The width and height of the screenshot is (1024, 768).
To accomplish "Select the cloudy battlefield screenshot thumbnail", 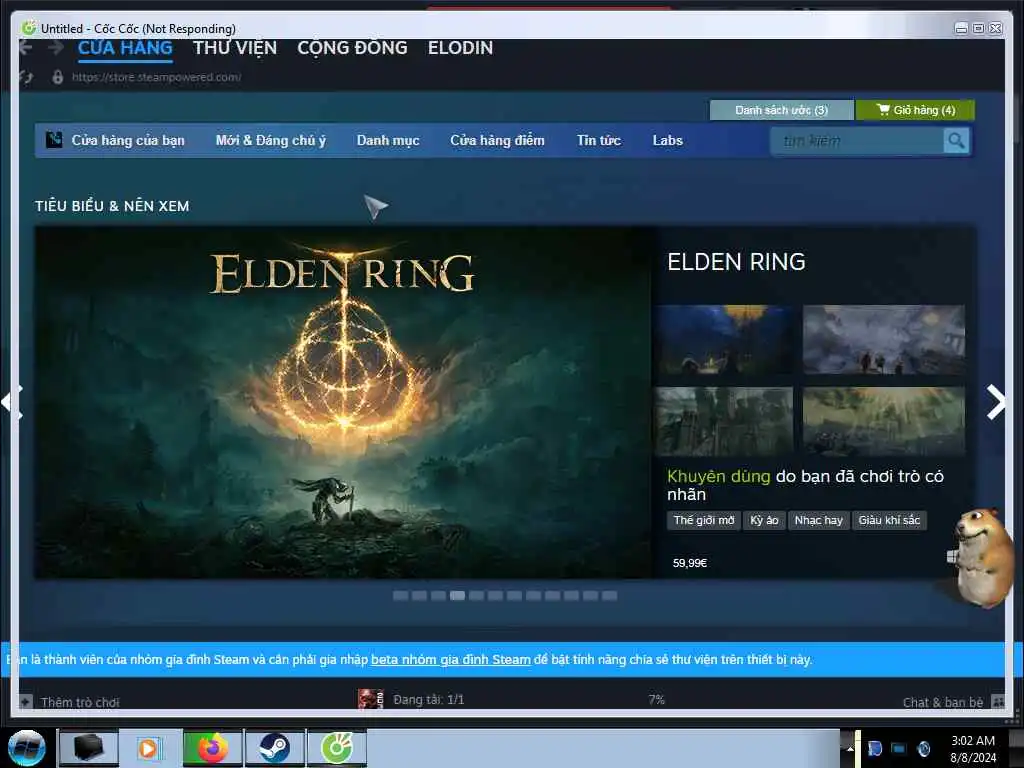I will [884, 340].
